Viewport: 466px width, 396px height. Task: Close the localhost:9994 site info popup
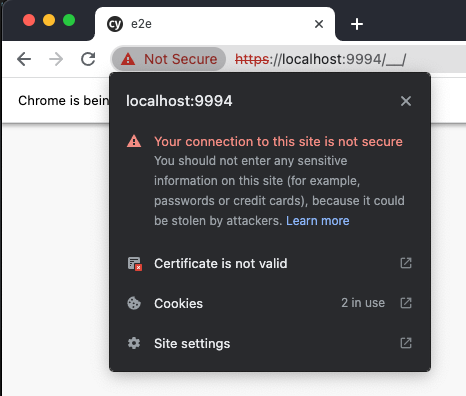(x=406, y=101)
